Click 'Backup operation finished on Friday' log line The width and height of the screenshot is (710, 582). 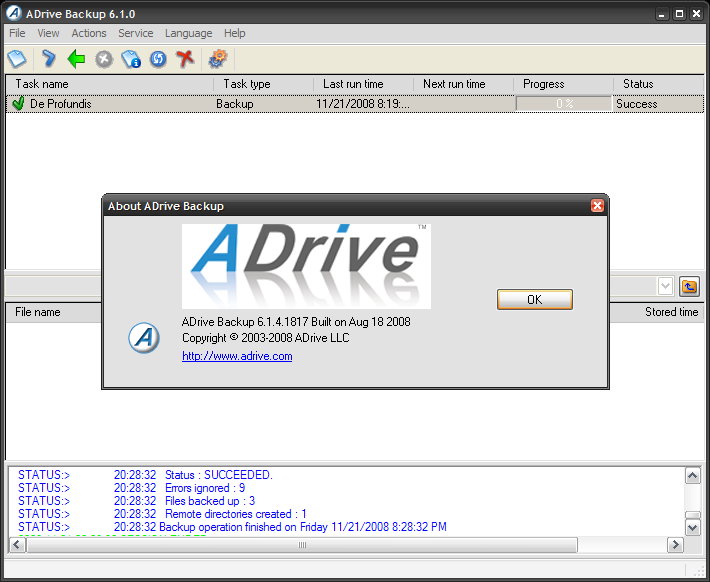pos(303,527)
